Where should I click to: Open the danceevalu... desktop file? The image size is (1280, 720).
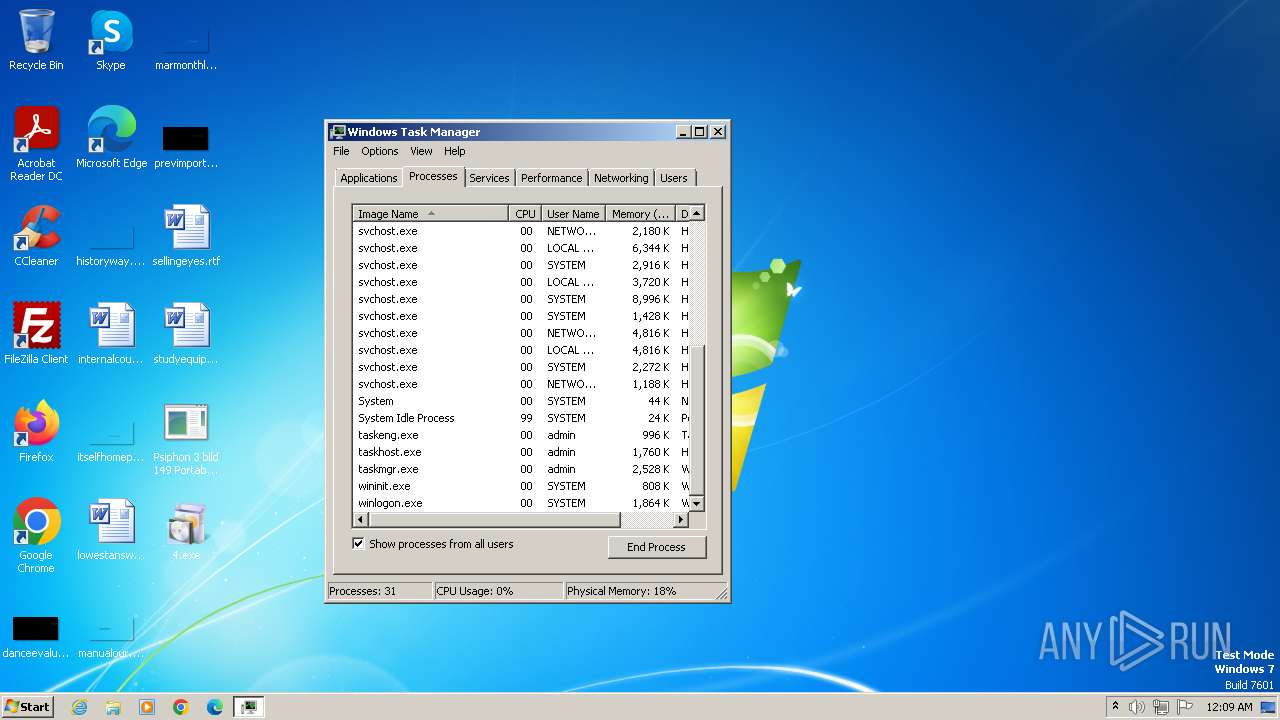36,635
